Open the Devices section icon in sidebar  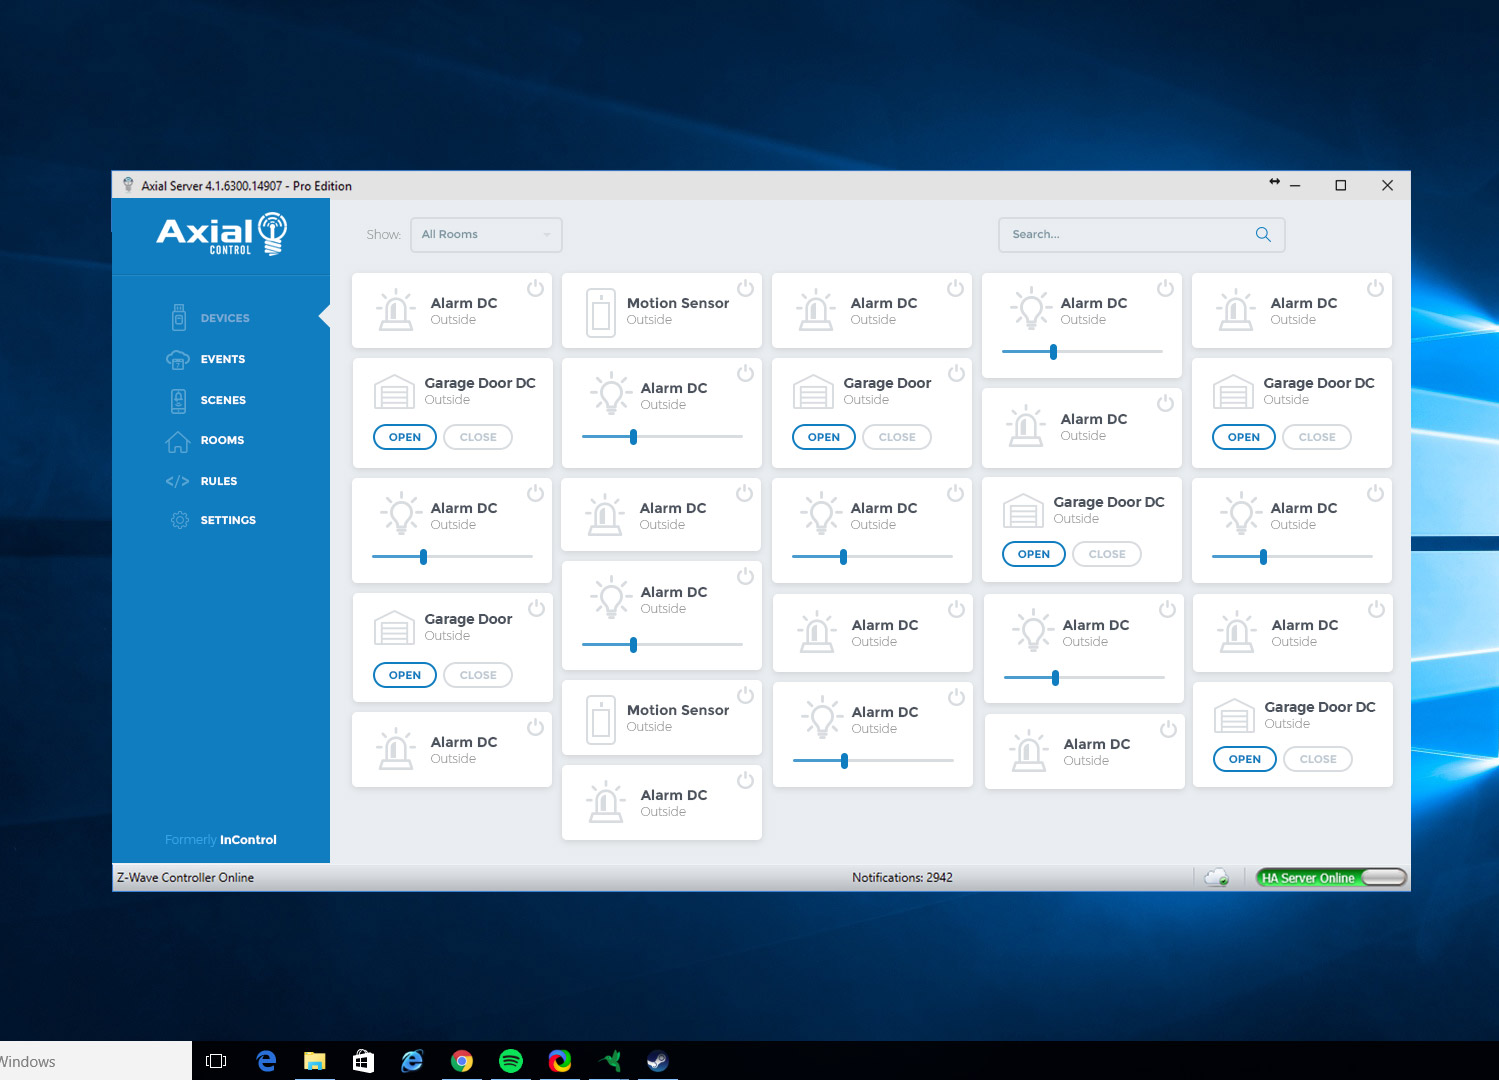179,318
